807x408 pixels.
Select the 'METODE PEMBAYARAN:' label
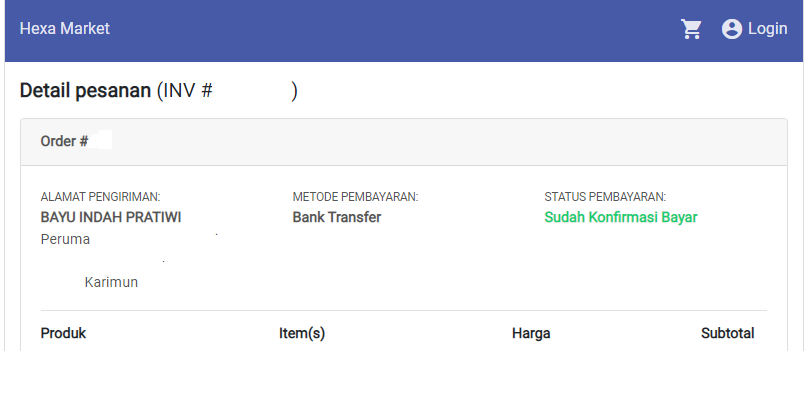click(355, 197)
